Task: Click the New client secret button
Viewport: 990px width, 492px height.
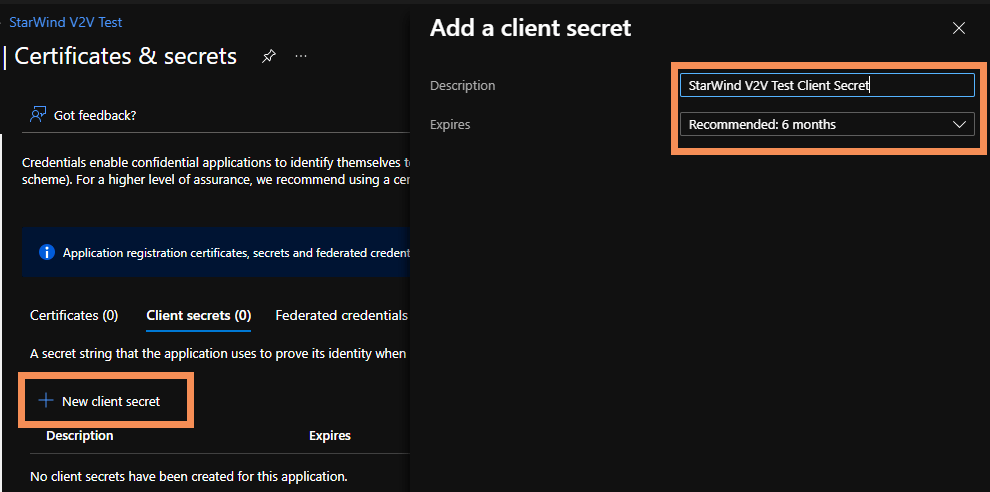Action: (99, 401)
